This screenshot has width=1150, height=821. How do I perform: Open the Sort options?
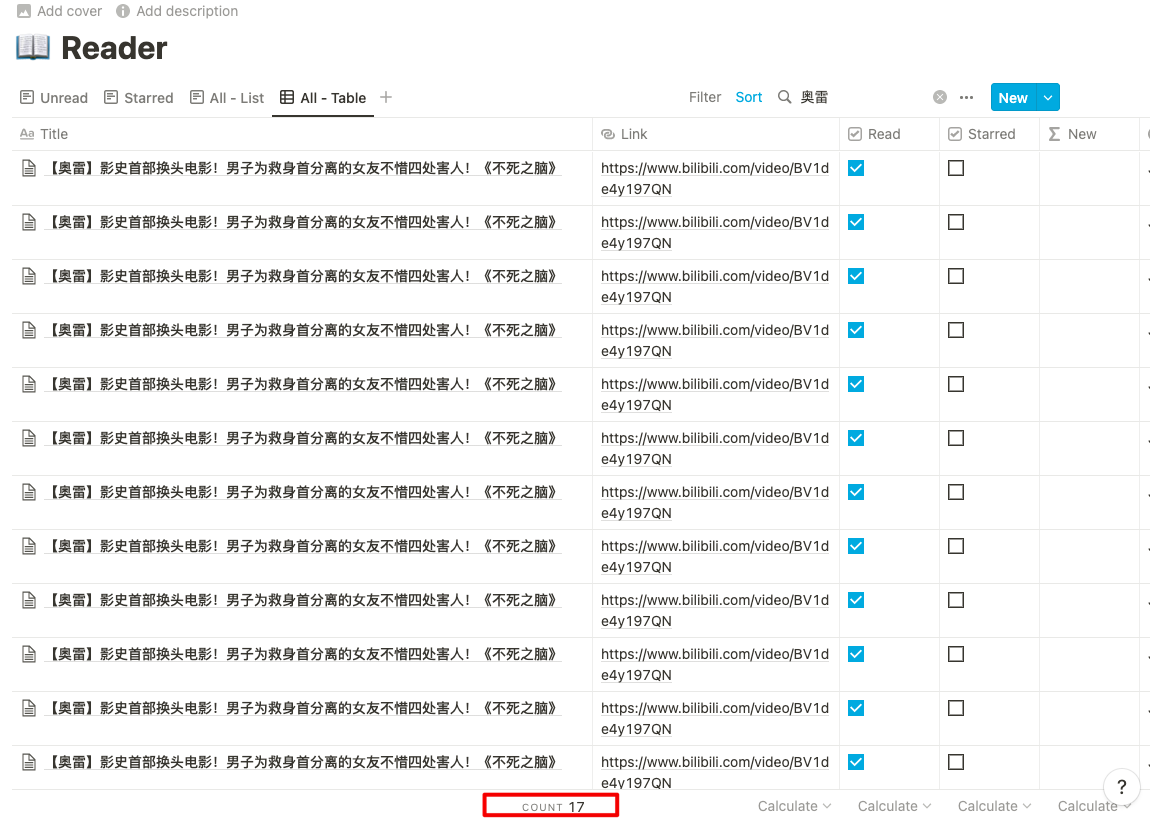748,96
